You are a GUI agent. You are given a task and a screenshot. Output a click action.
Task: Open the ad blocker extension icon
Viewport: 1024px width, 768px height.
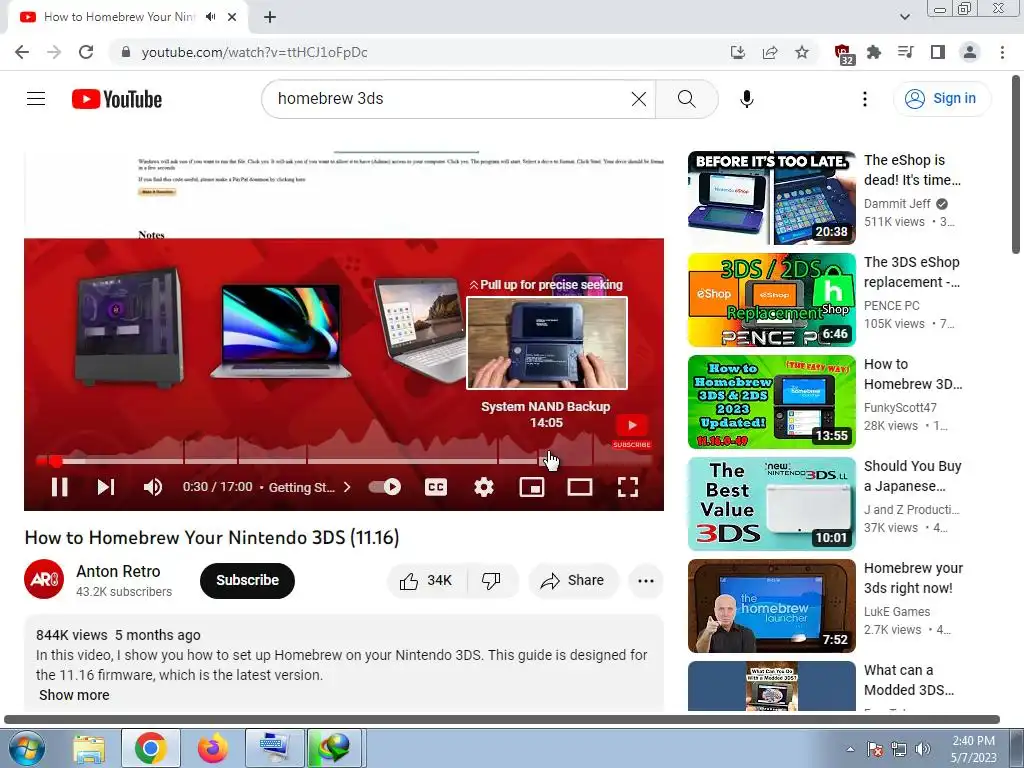tap(844, 54)
